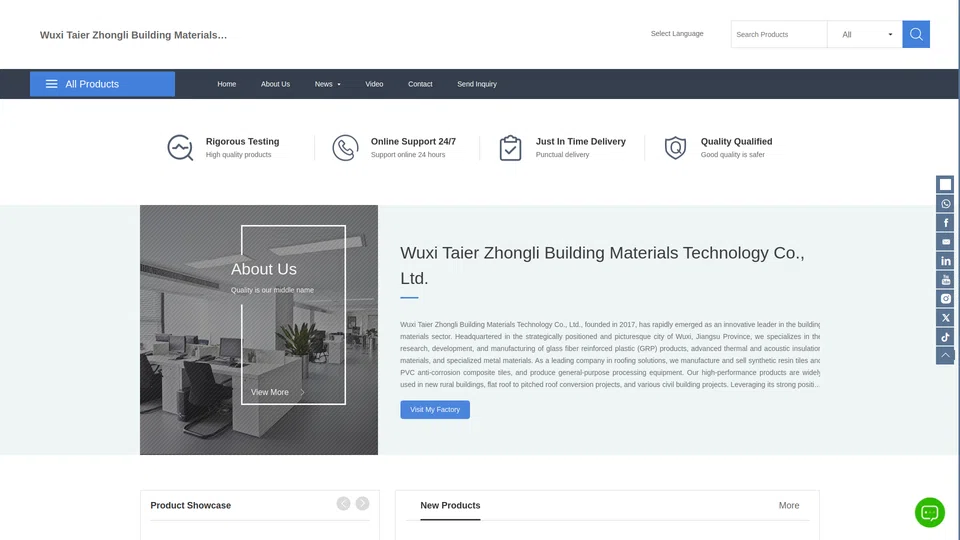This screenshot has width=960, height=540.
Task: Click the Rigorous Testing magnifier icon
Action: tap(180, 148)
